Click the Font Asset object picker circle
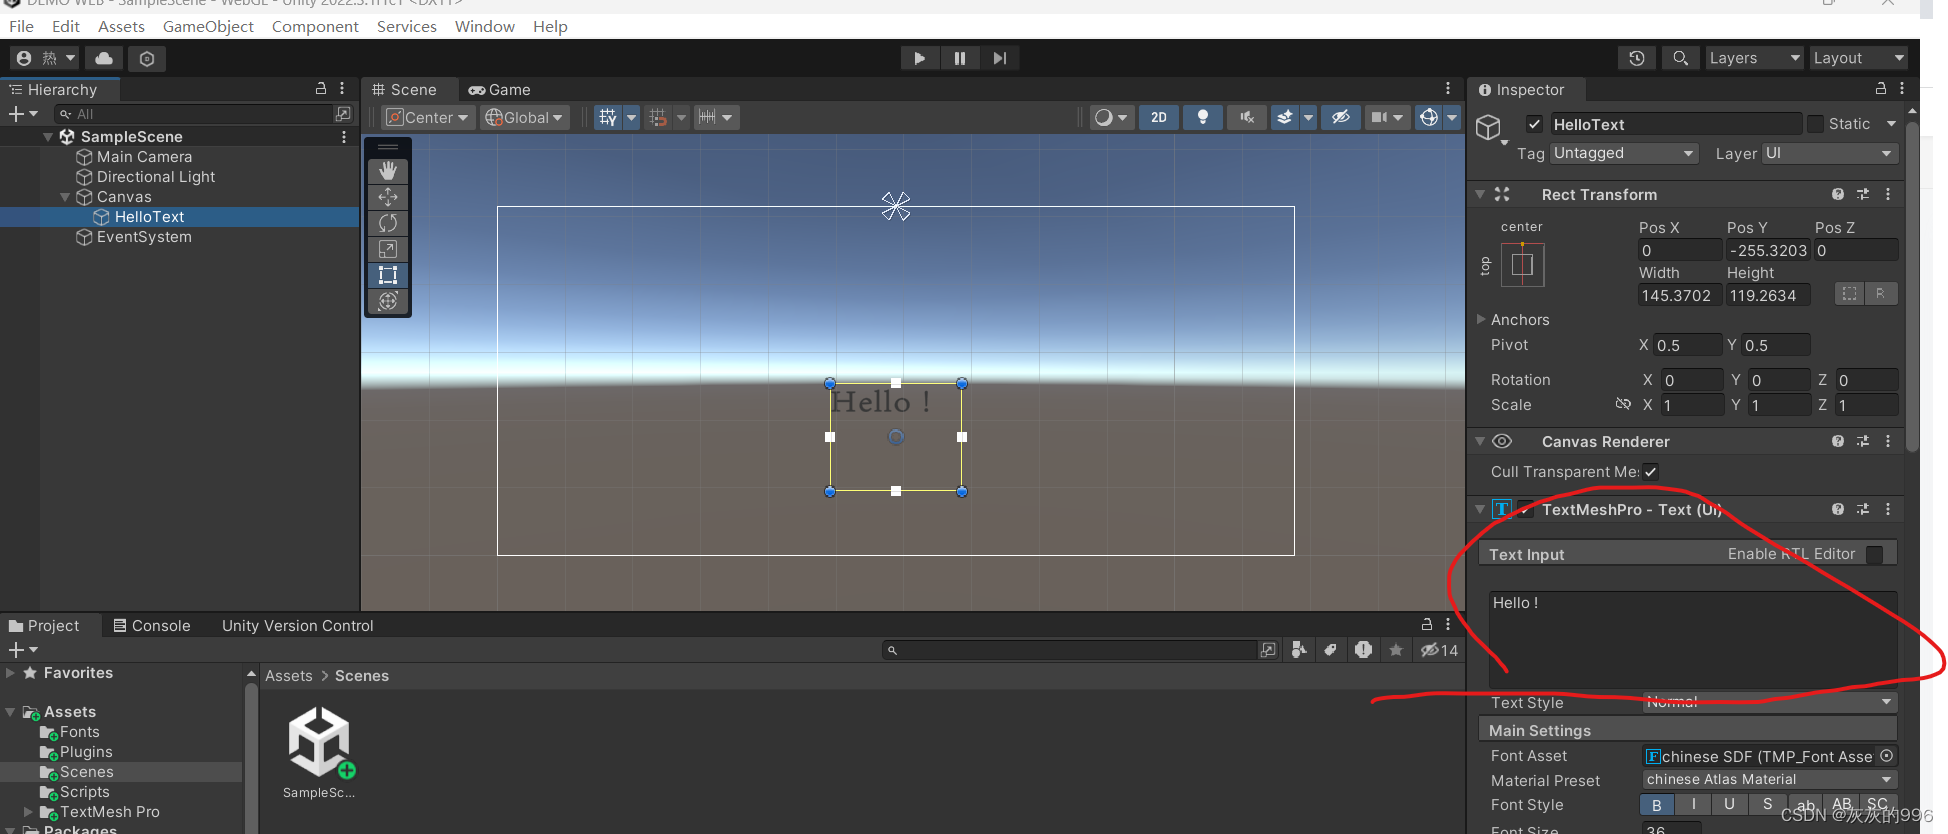This screenshot has height=834, width=1948. [x=1886, y=756]
